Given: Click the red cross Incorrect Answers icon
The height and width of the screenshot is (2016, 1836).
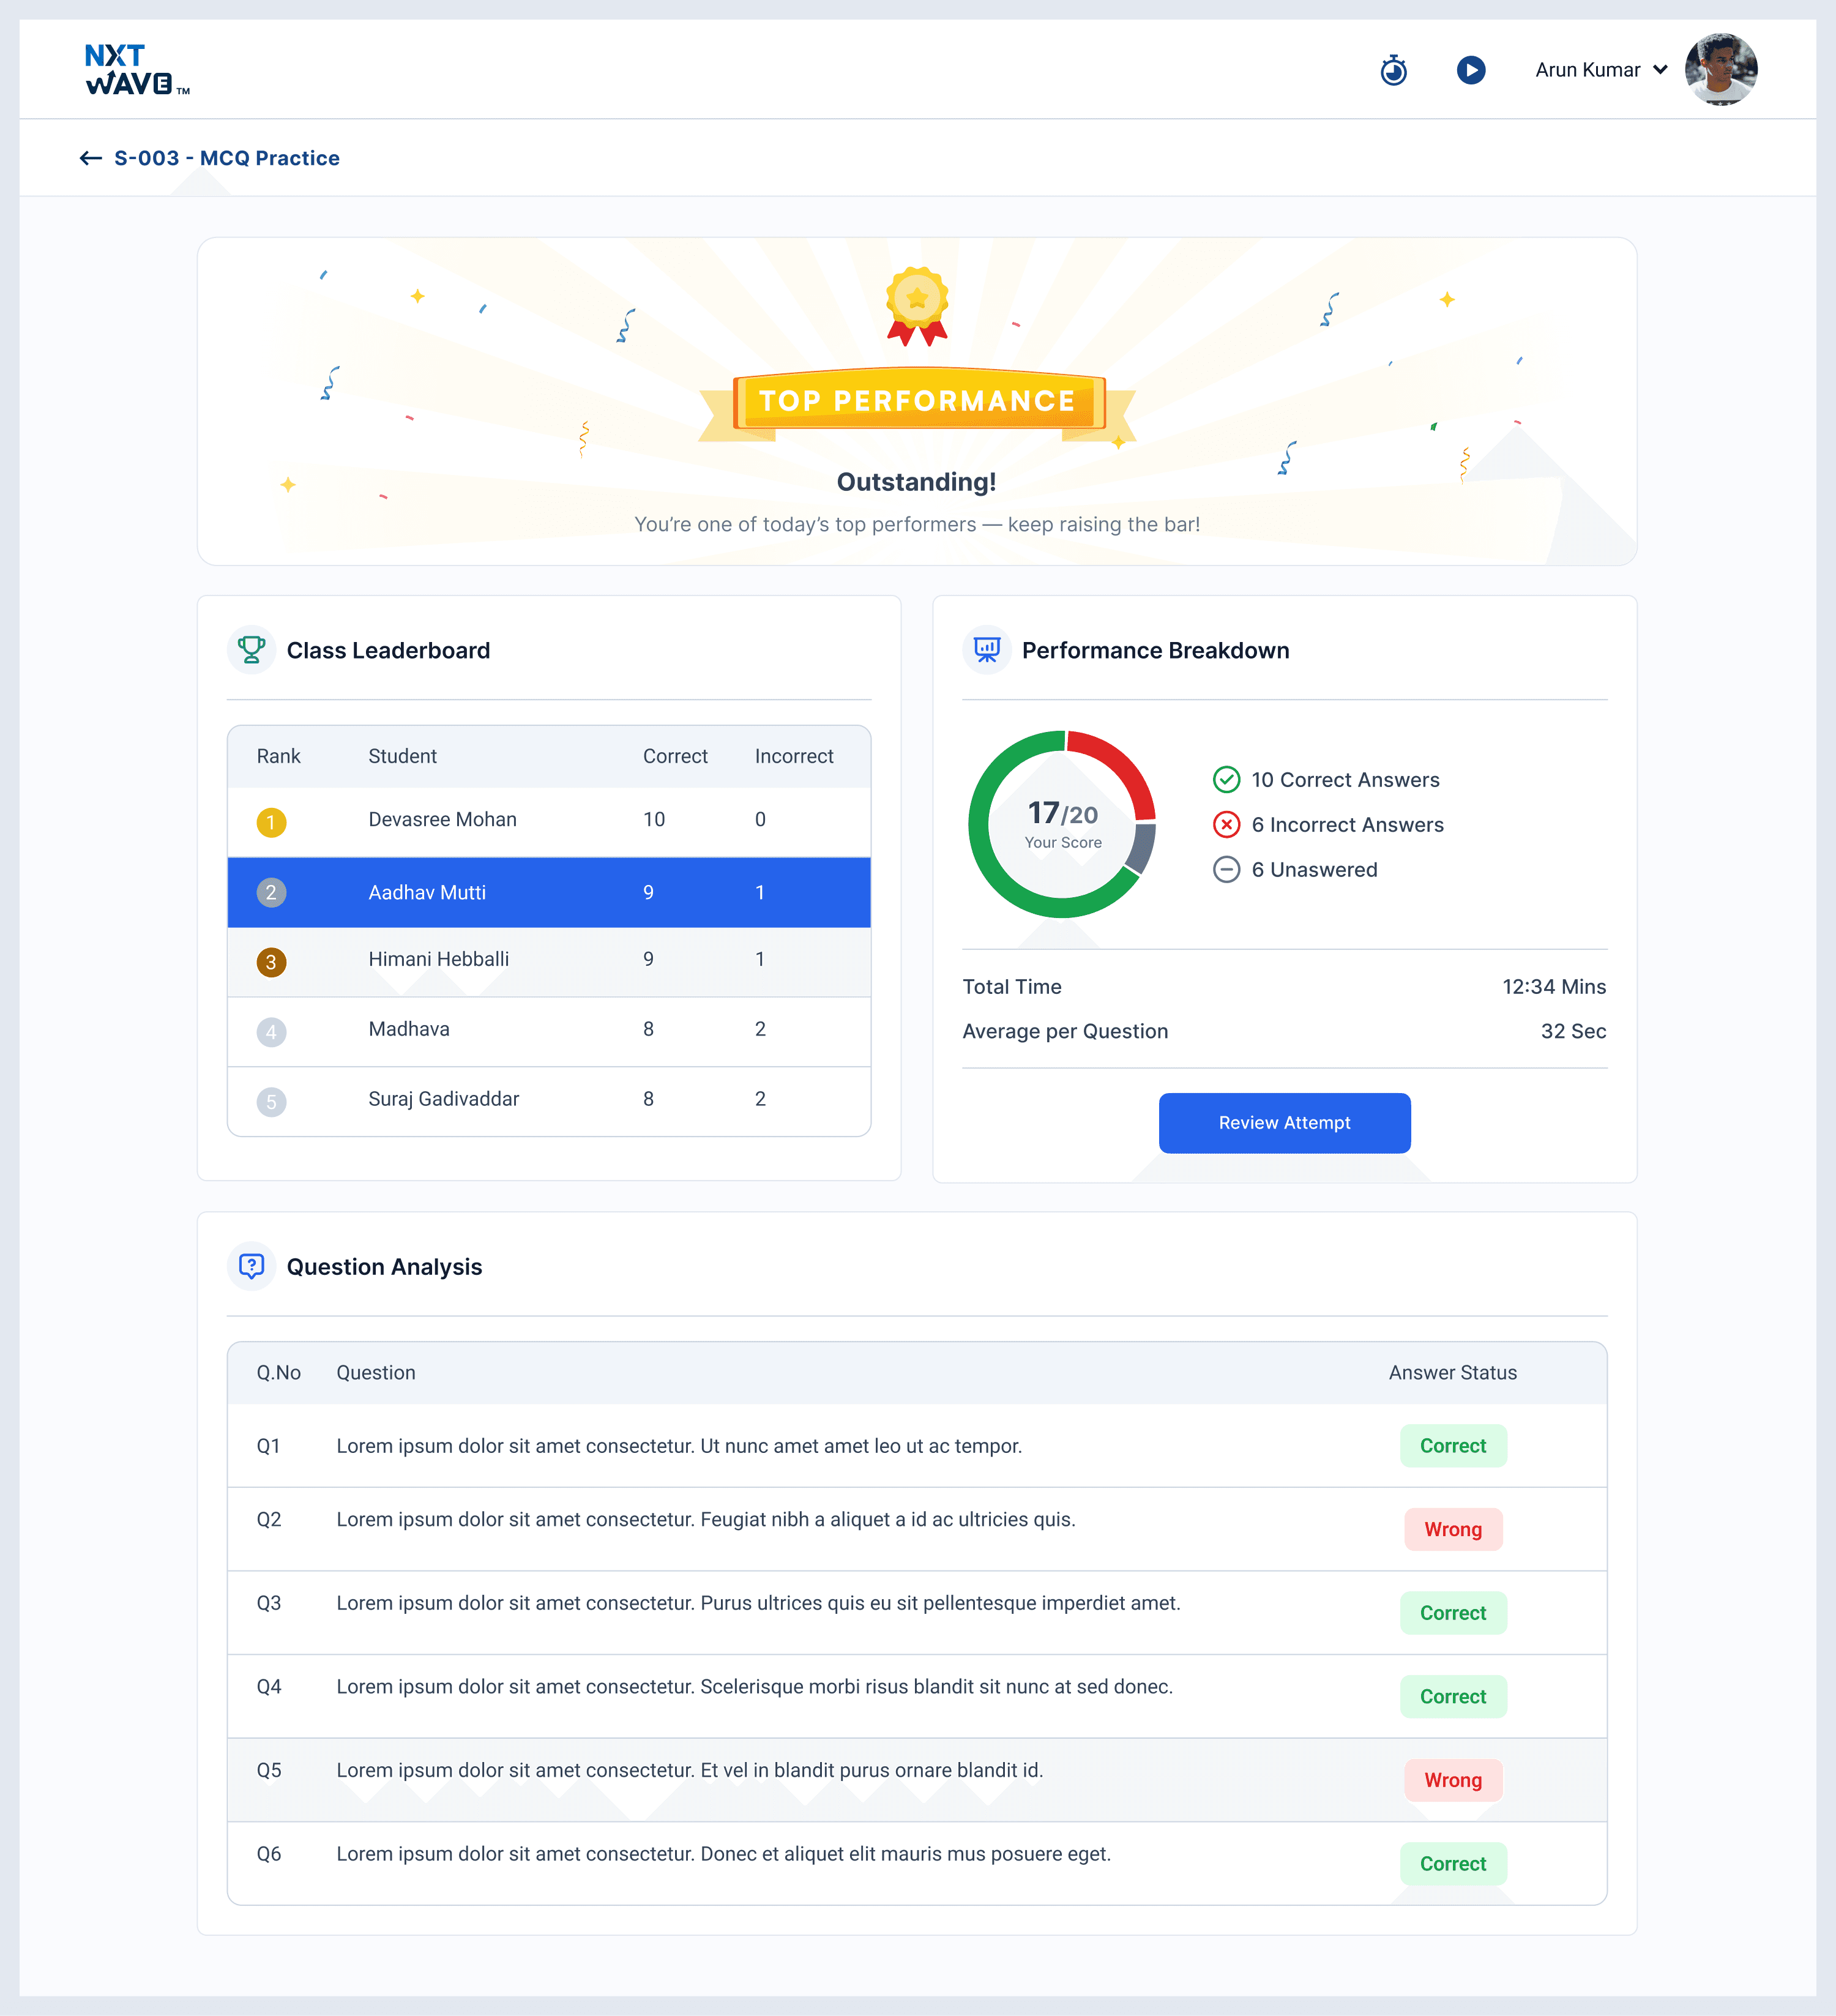Looking at the screenshot, I should pos(1226,824).
